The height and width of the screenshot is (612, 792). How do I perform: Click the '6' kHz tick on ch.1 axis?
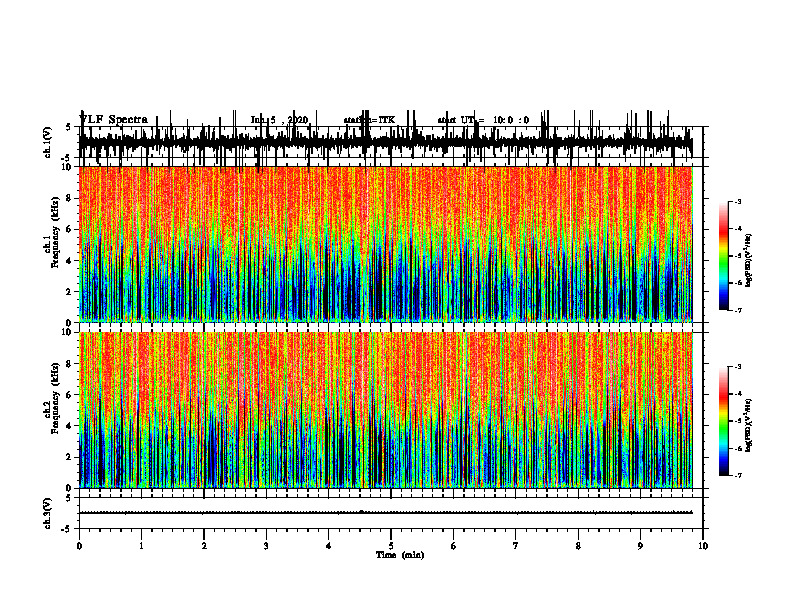click(70, 229)
